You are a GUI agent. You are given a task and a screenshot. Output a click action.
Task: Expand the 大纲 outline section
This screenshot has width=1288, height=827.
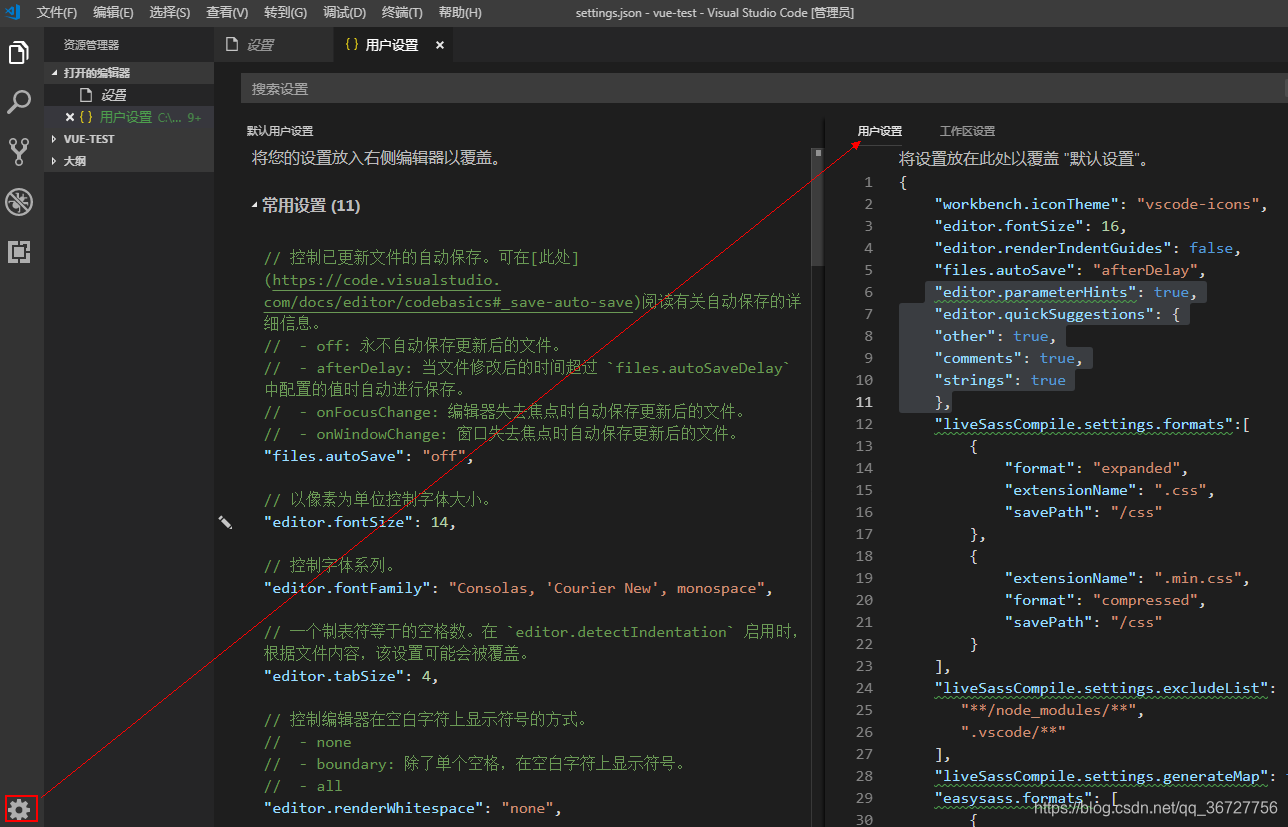click(x=129, y=160)
